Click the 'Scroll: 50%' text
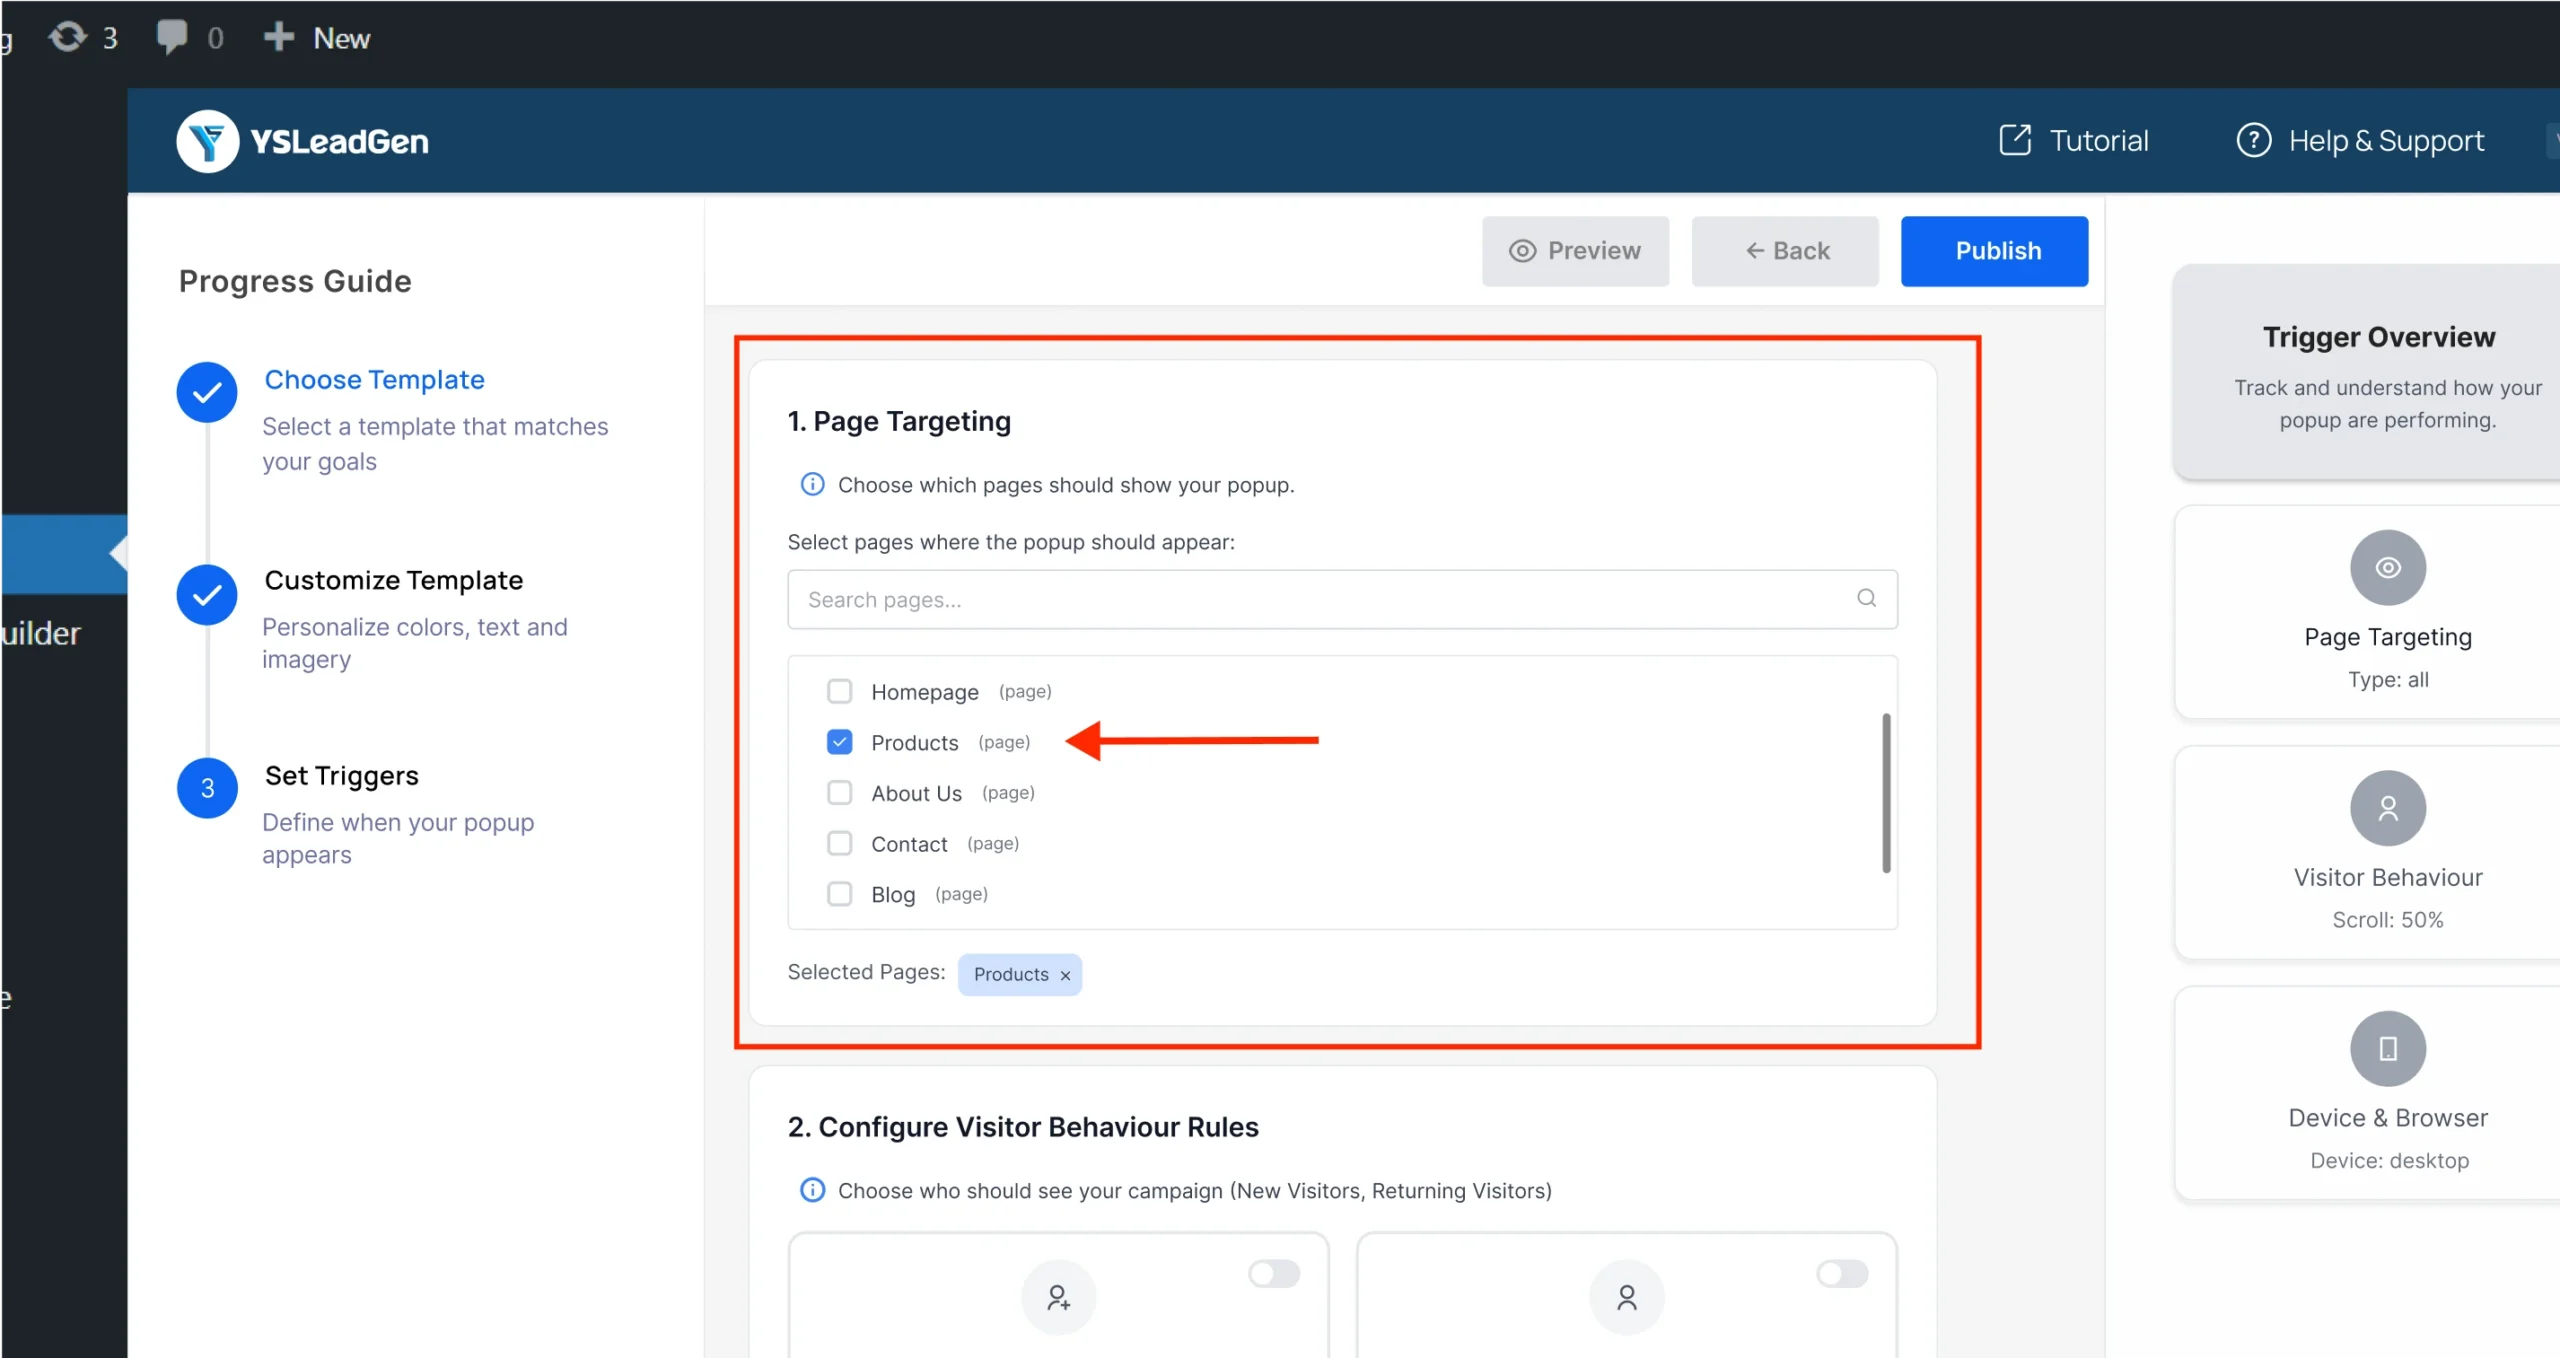 click(2387, 919)
